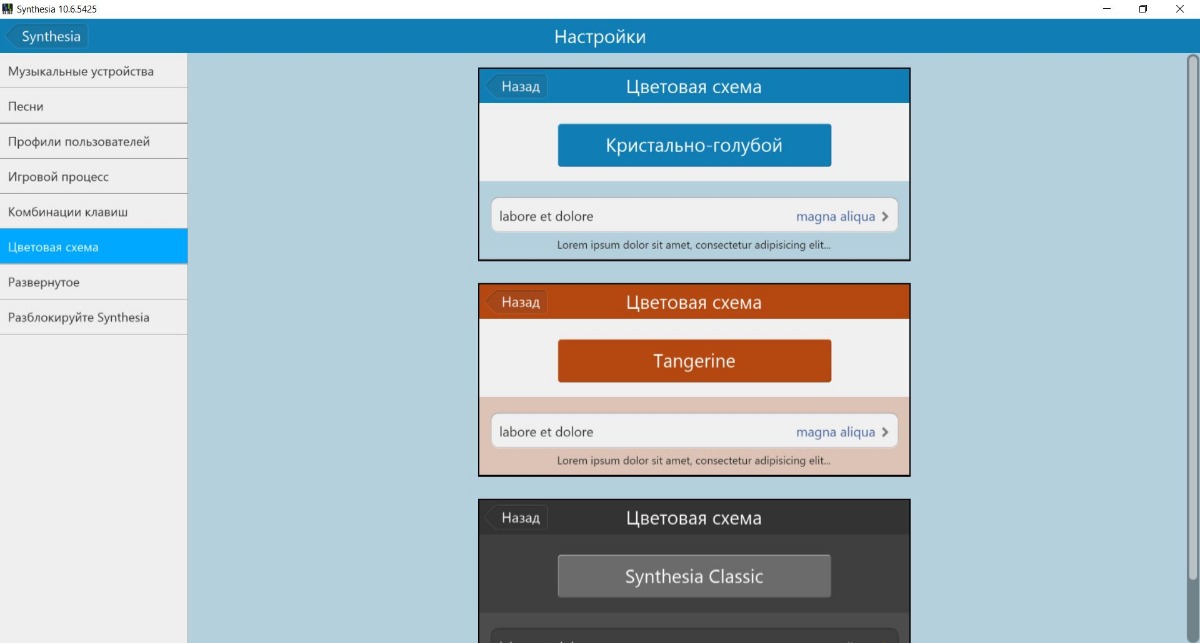Click Назад in the dark Classic preview
The width and height of the screenshot is (1200, 643).
coord(517,518)
